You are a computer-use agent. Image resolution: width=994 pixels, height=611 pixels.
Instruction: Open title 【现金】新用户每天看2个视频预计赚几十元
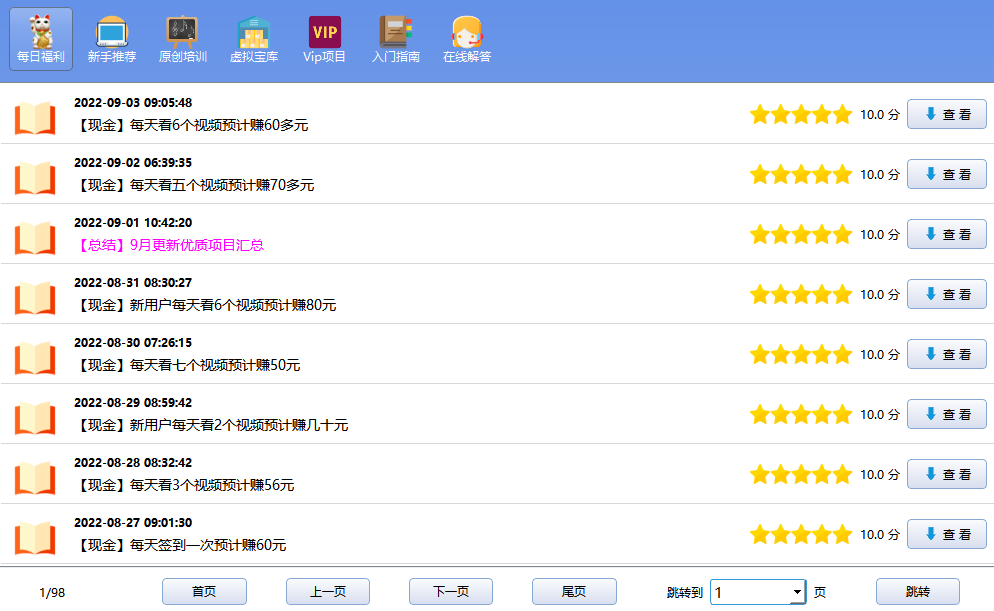click(x=212, y=425)
